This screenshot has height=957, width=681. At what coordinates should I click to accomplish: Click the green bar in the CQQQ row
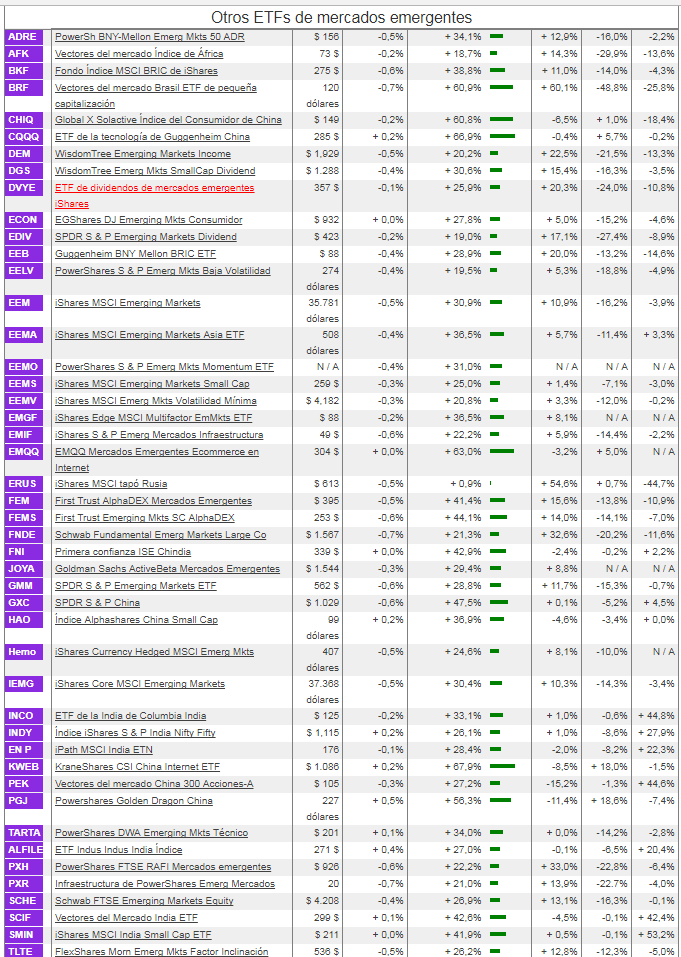(502, 136)
